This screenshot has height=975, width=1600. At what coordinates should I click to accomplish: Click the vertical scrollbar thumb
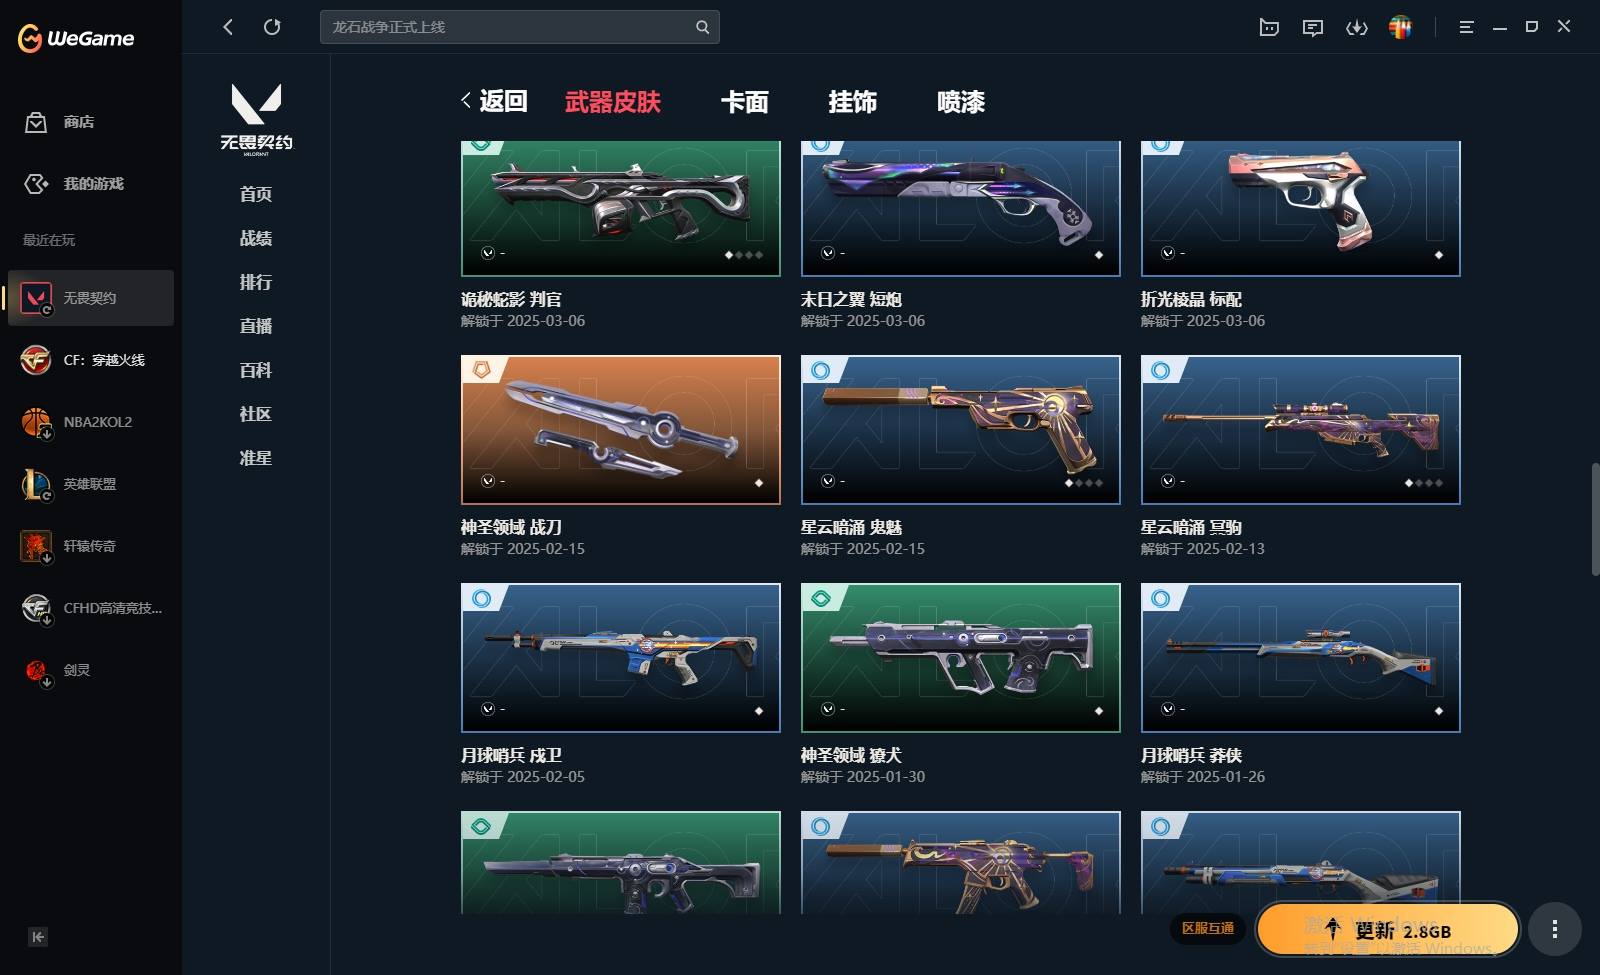coord(1596,519)
